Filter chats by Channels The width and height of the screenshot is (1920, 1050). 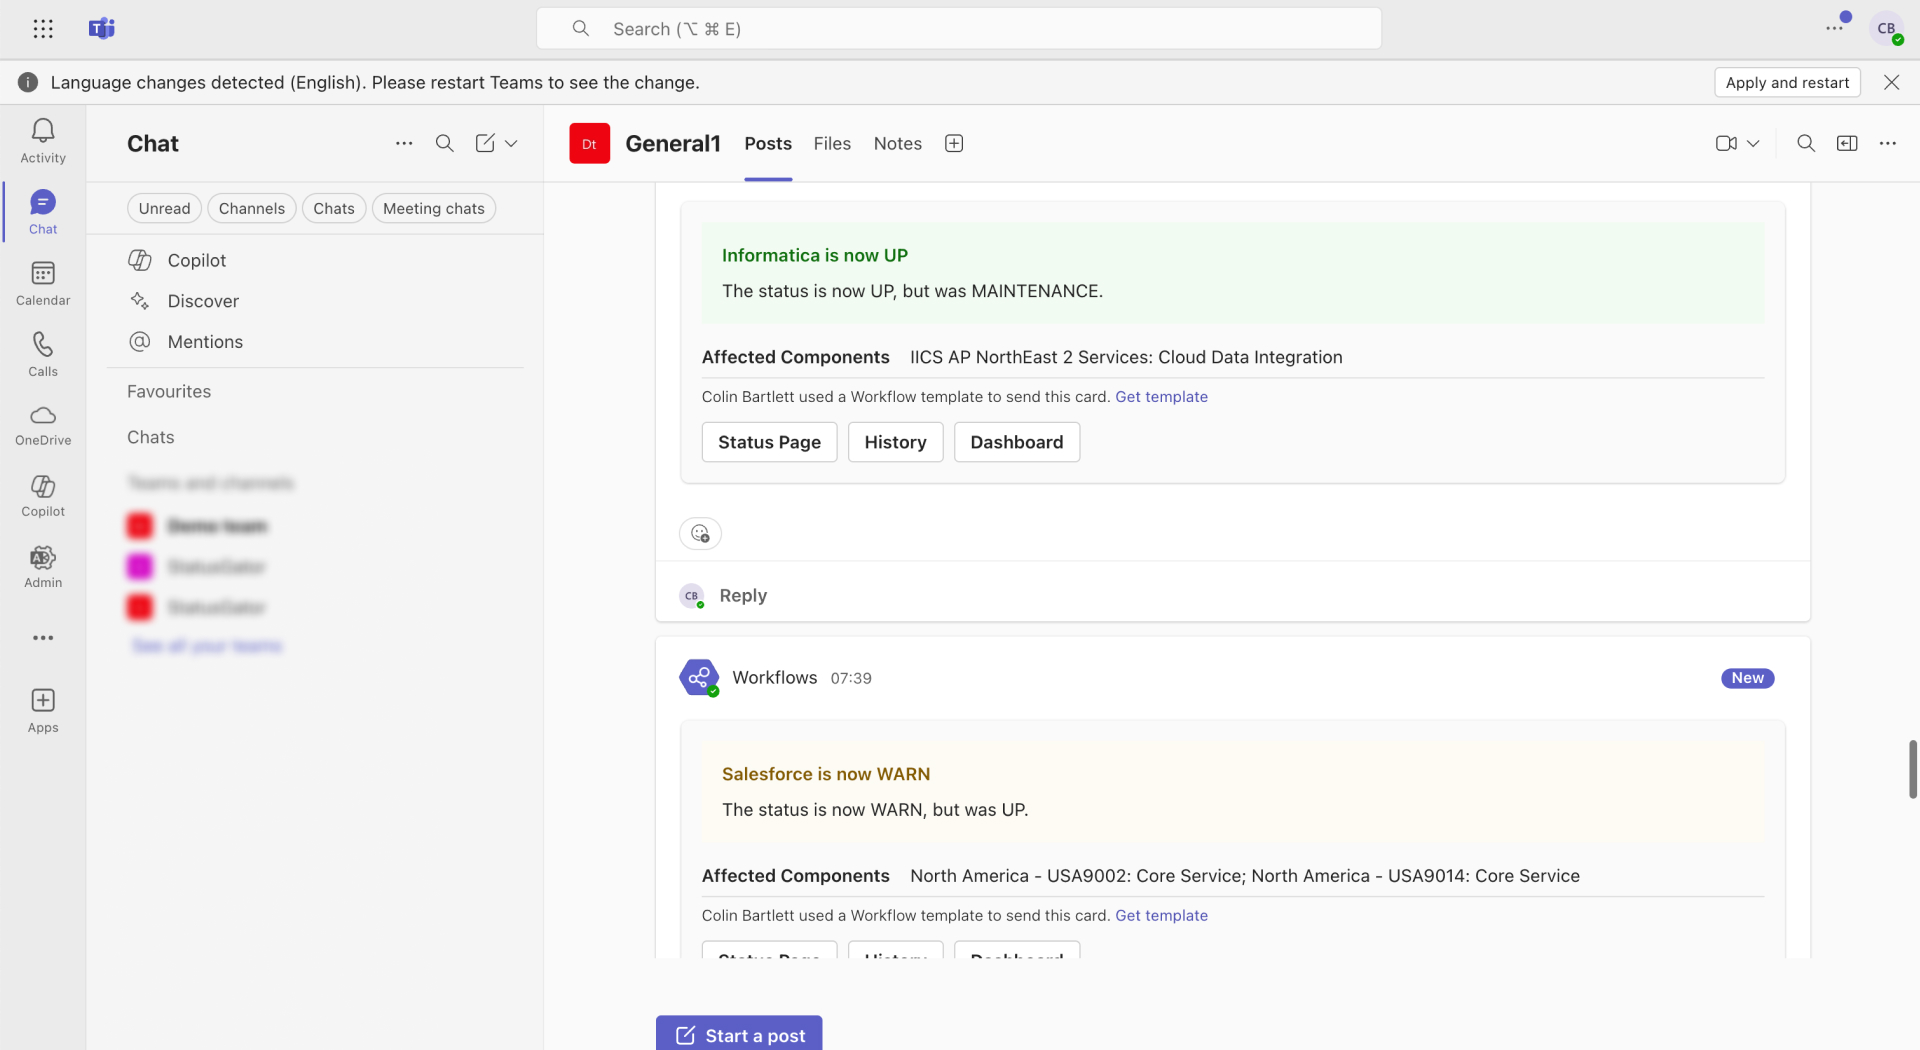tap(252, 208)
